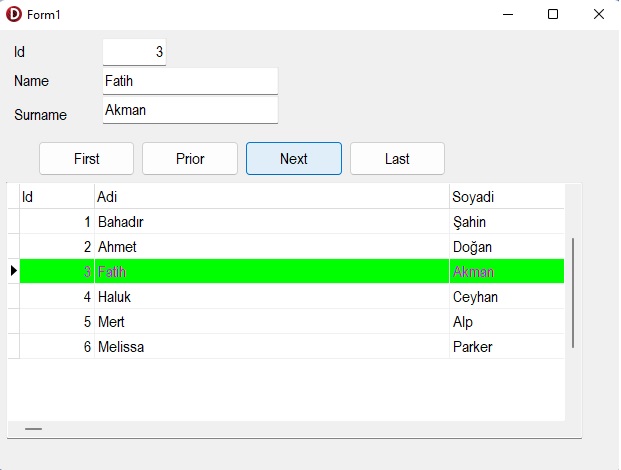The image size is (621, 470).
Task: Select the Bahadır row in the grid
Action: point(292,222)
